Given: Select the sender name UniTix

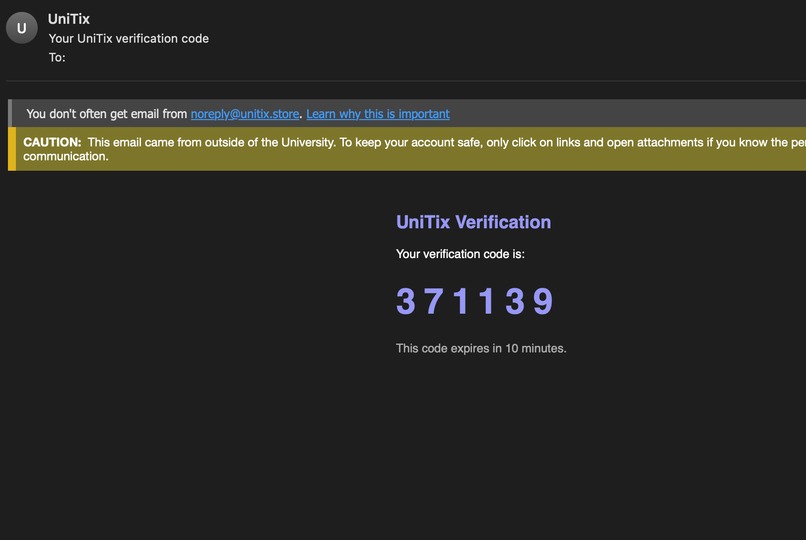Looking at the screenshot, I should pos(69,19).
